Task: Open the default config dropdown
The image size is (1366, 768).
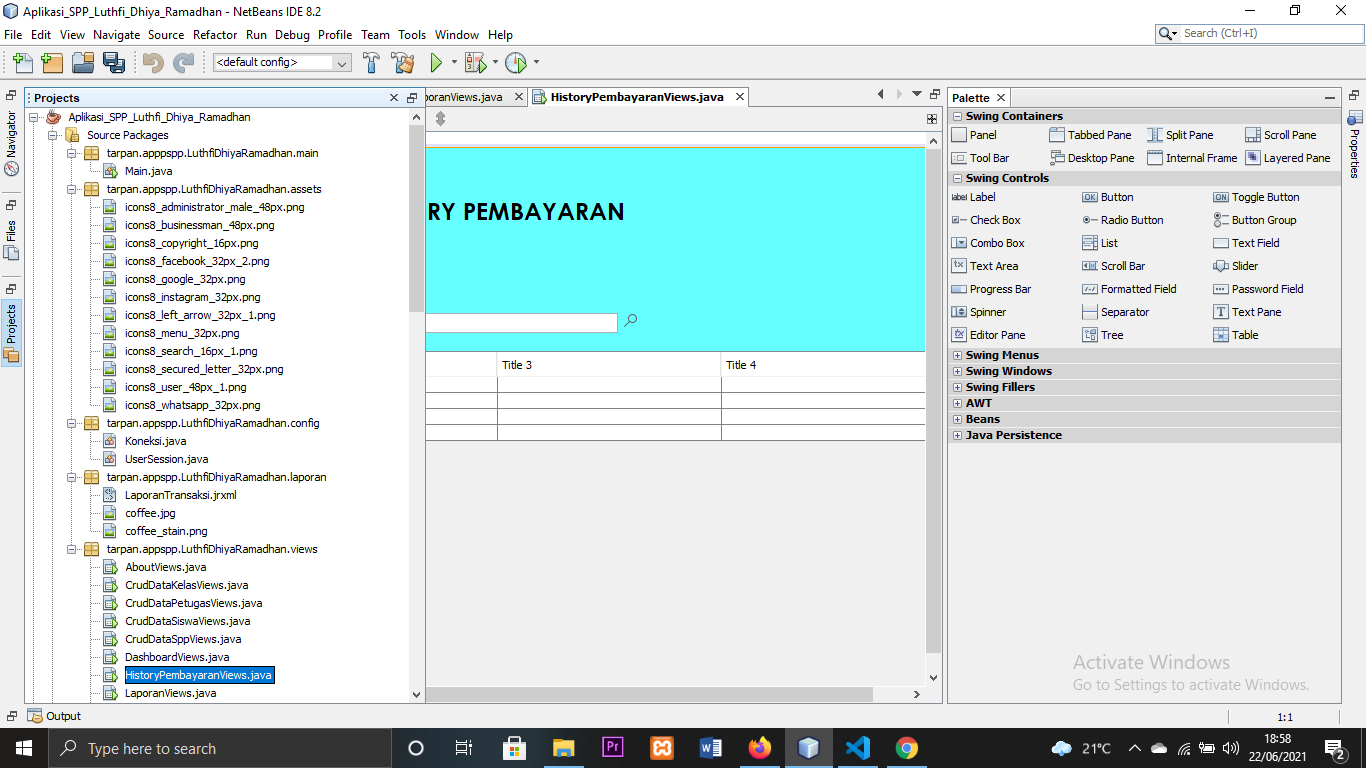Action: (x=344, y=61)
